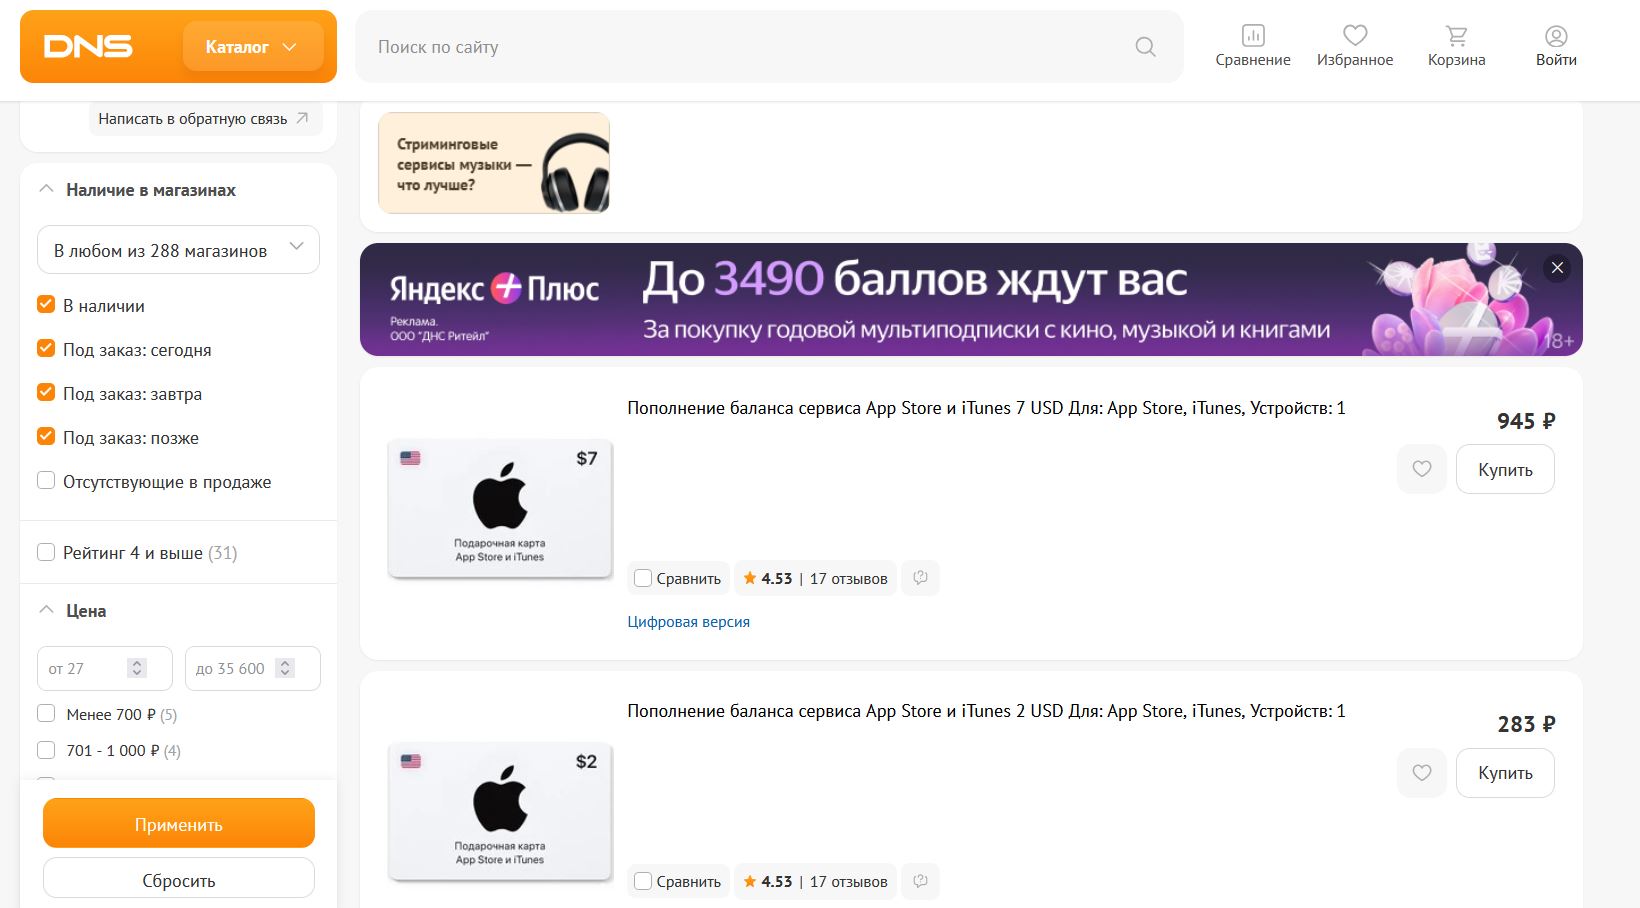Add $7 App Store card to favorites
Screen dimensions: 1640x908
click(x=1421, y=469)
